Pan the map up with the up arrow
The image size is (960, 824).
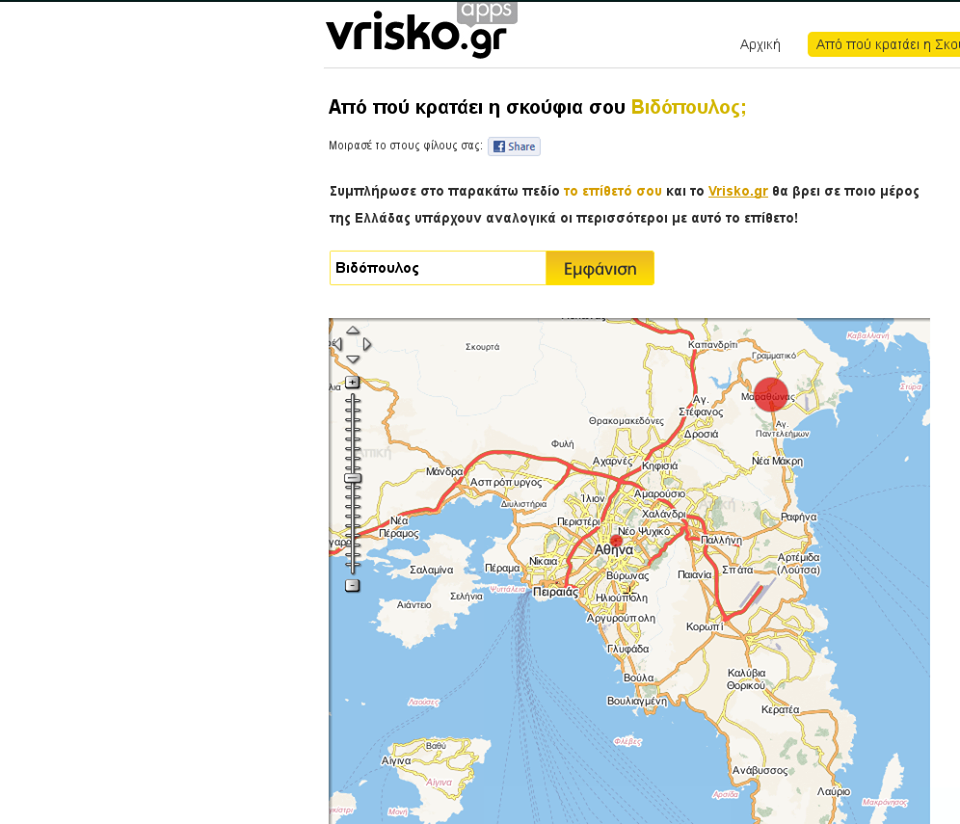point(353,331)
